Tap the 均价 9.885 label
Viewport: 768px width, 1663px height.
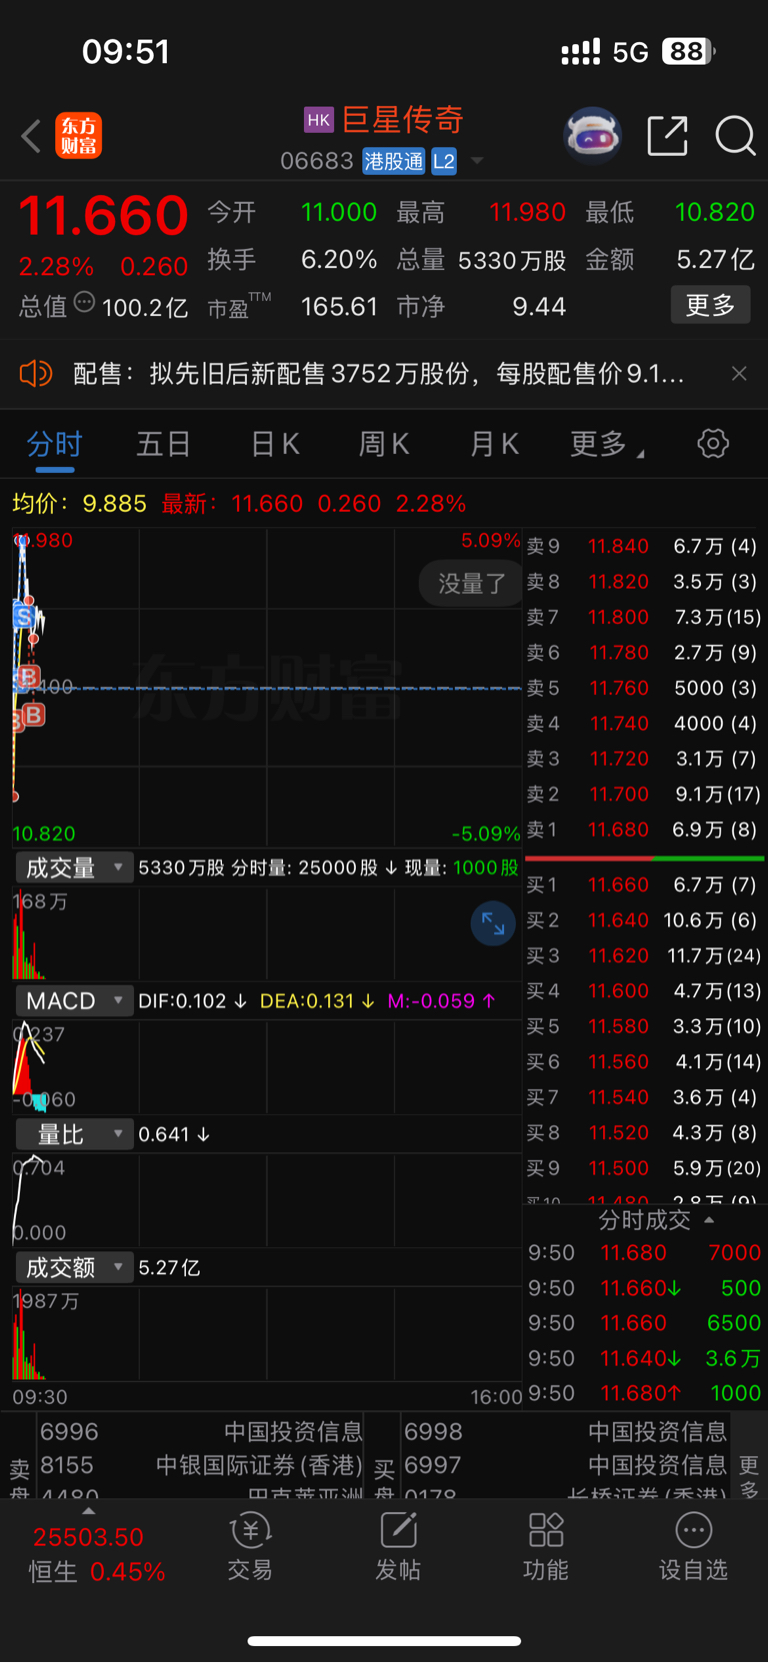point(79,504)
